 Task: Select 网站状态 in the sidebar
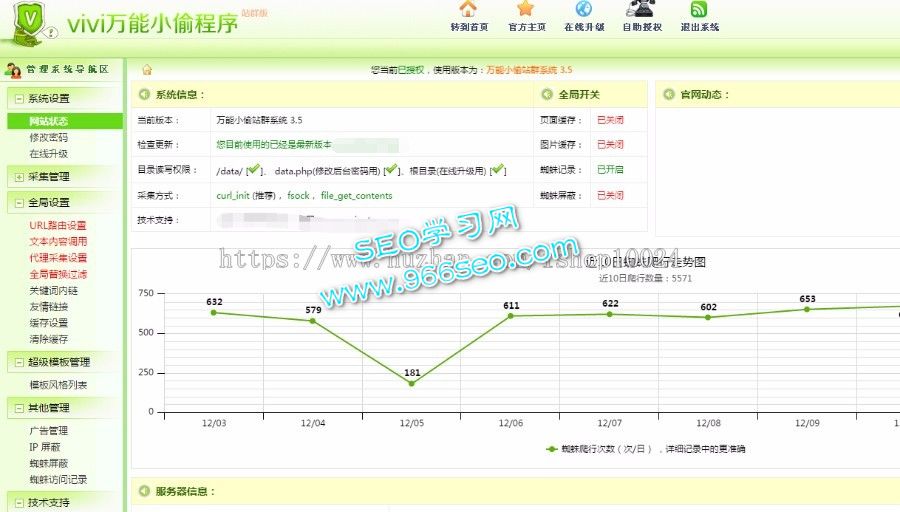pyautogui.click(x=65, y=121)
